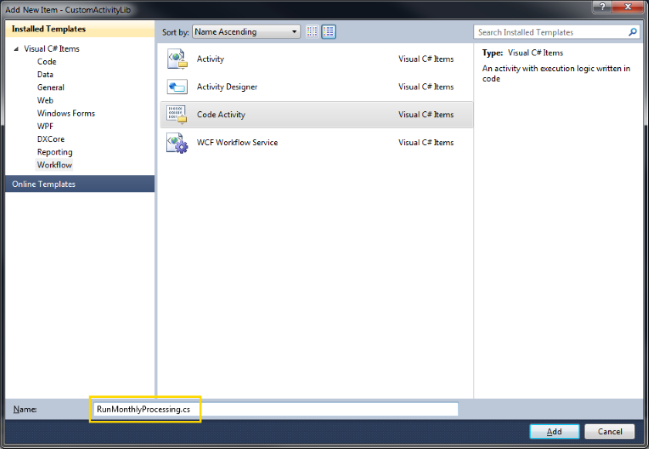The width and height of the screenshot is (649, 449).
Task: Click the Activity Designer template name text
Action: pyautogui.click(x=227, y=87)
